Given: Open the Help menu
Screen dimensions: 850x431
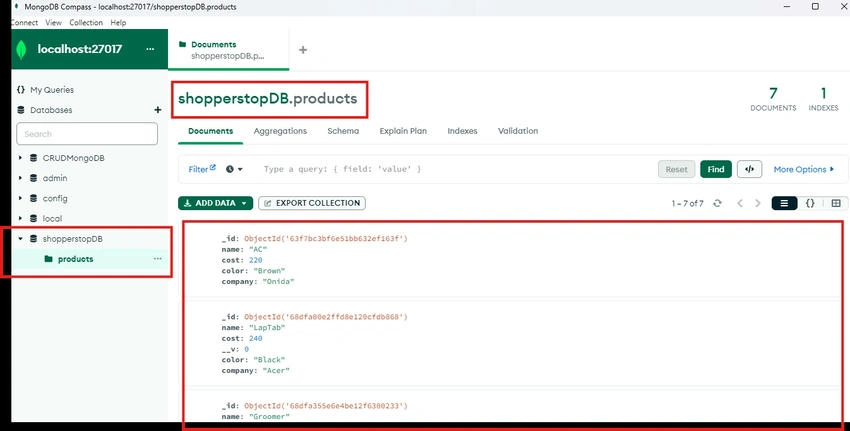Looking at the screenshot, I should coord(118,23).
